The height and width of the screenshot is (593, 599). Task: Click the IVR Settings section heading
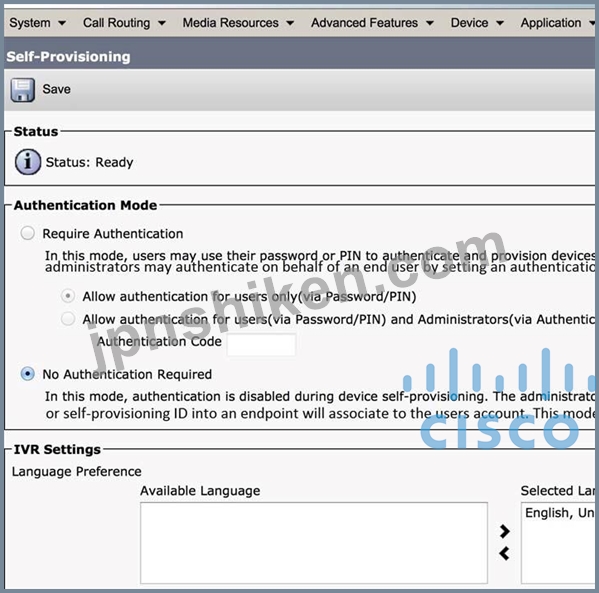(57, 449)
